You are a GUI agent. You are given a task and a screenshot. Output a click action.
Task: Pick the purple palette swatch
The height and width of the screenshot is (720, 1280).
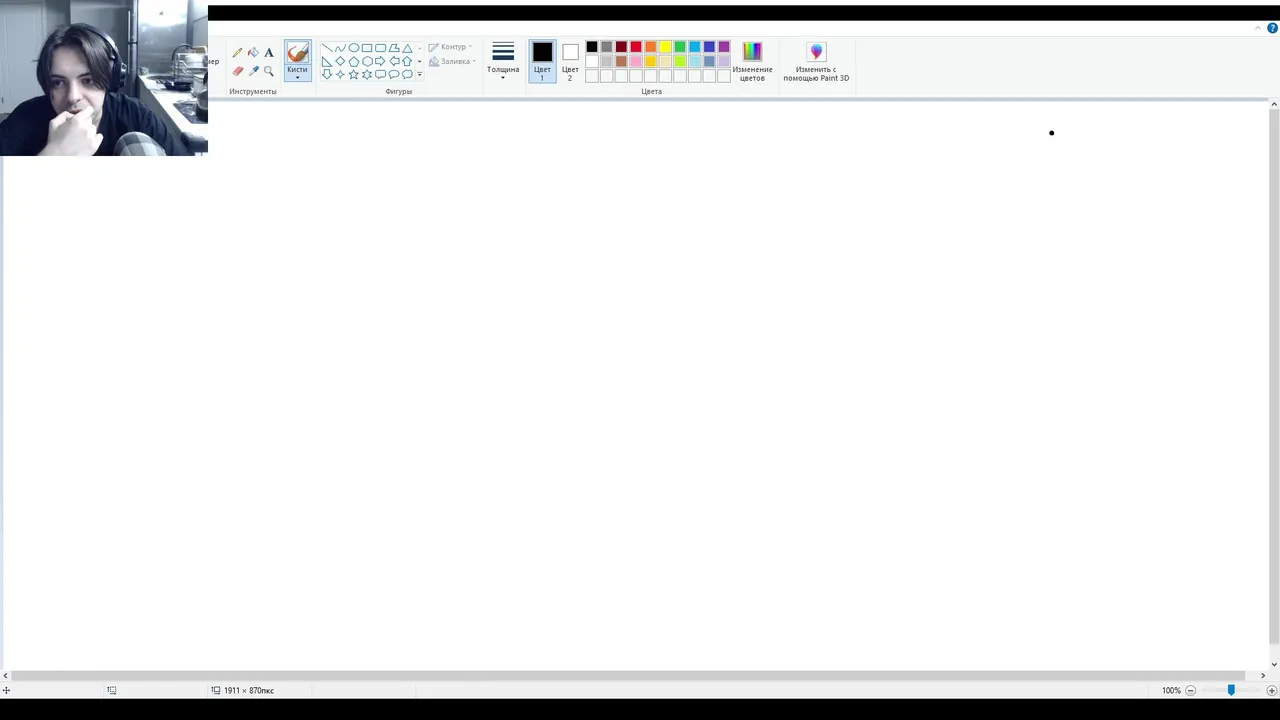pyautogui.click(x=724, y=47)
